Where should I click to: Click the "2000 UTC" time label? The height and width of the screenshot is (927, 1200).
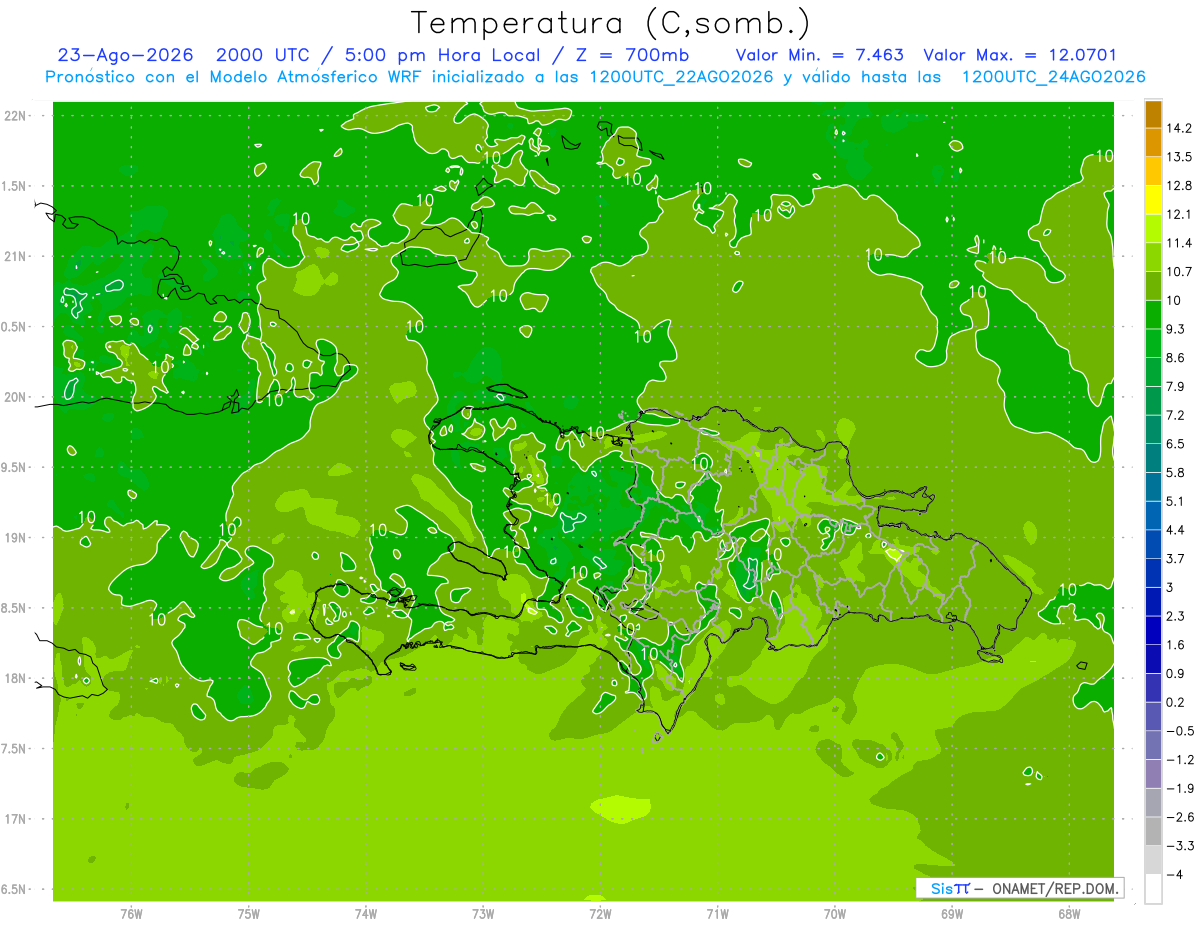click(264, 56)
